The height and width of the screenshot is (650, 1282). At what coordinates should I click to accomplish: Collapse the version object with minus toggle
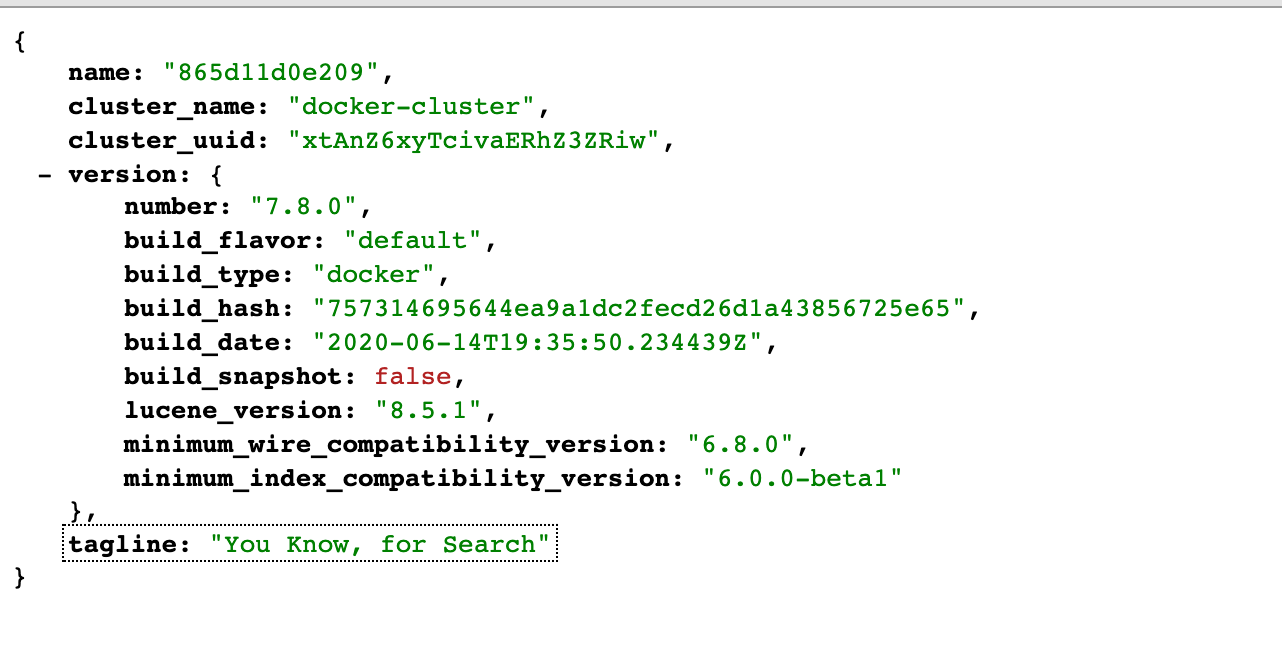44,175
